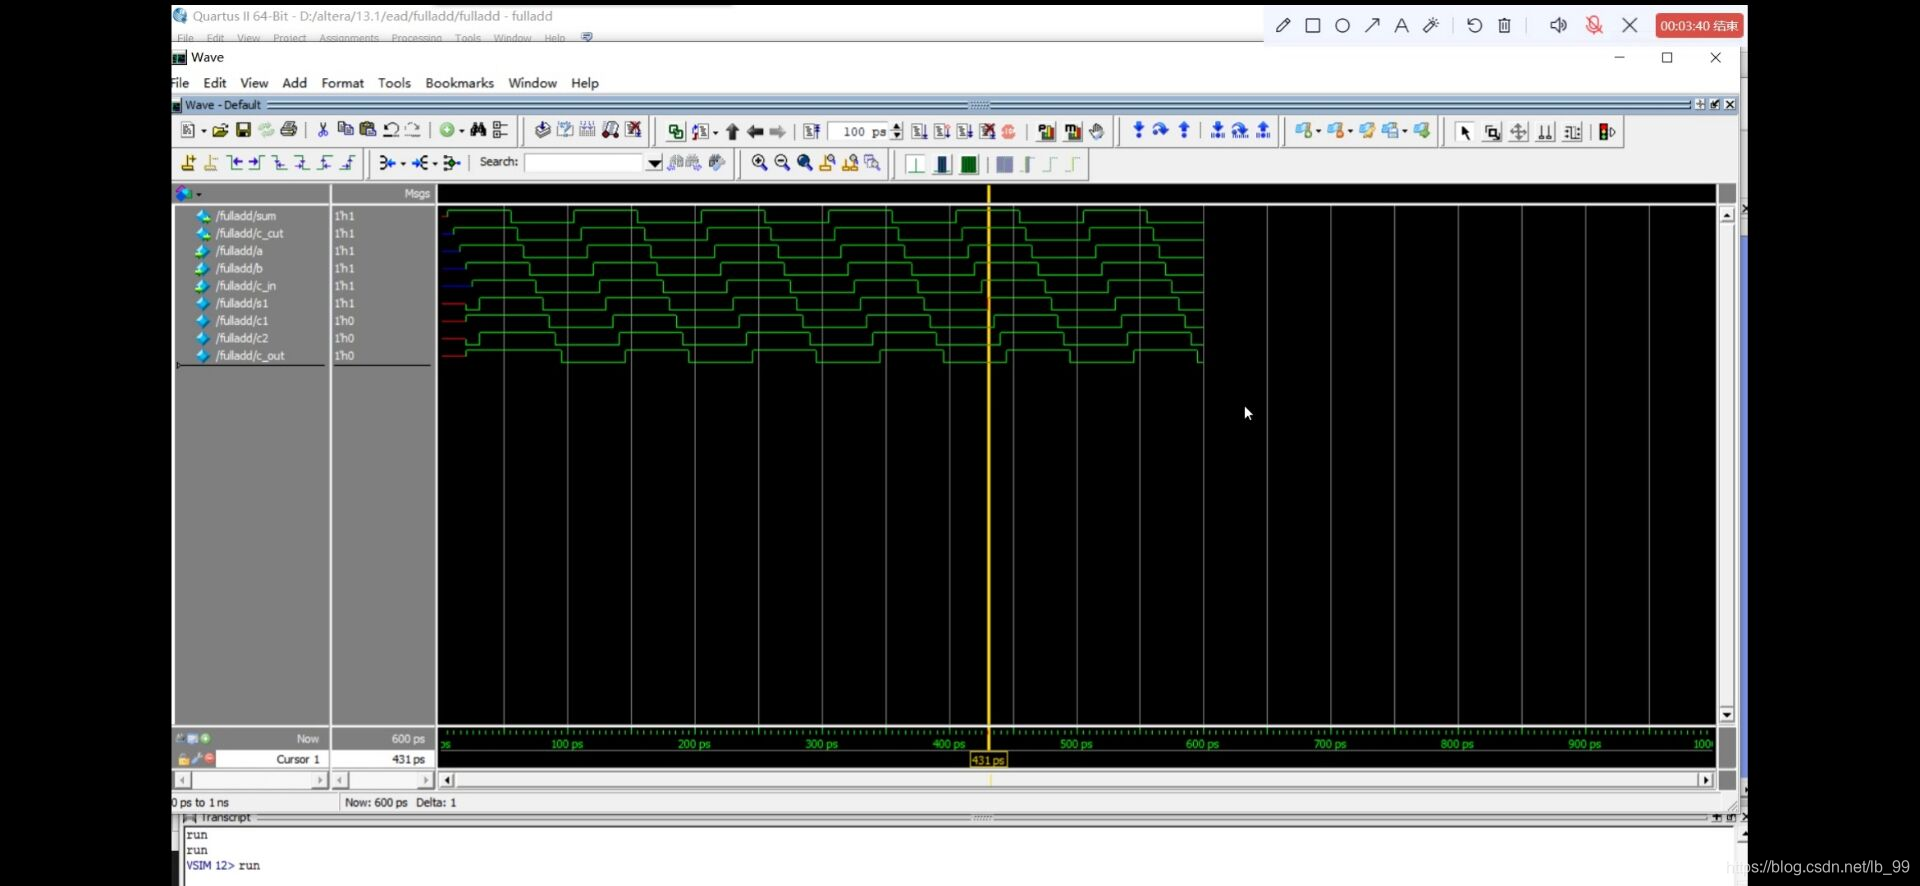Toggle the white leaf-names waveform format button
Image resolution: width=1920 pixels, height=886 pixels.
coord(915,165)
